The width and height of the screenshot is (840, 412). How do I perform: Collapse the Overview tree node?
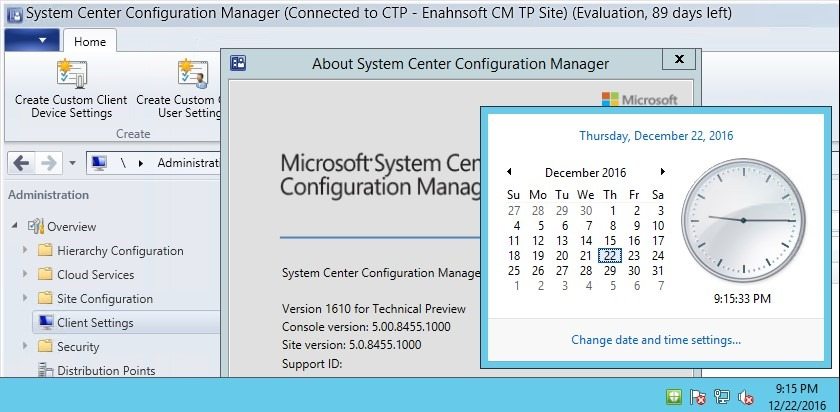(14, 226)
